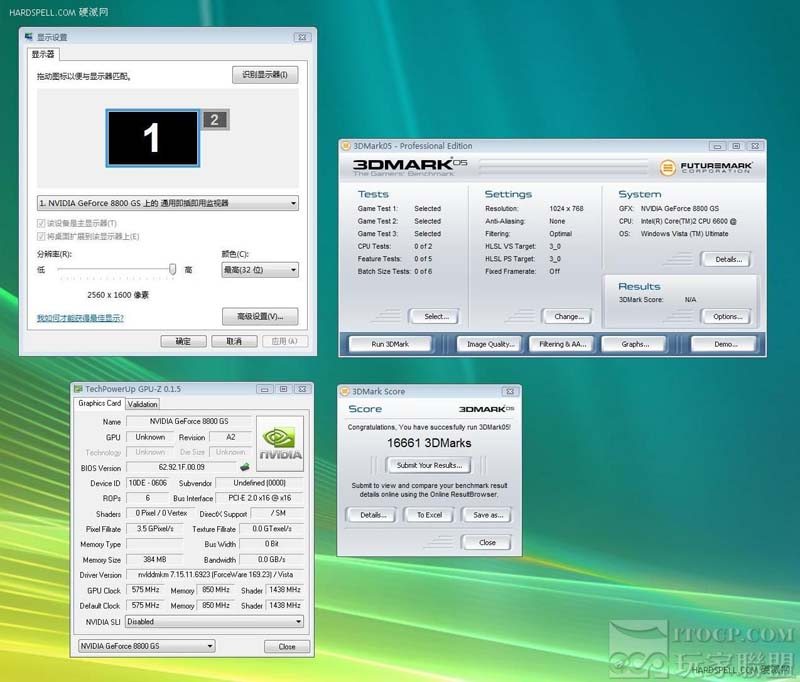Switch to the Validation tab
Screen dimensions: 800x682
pyautogui.click(x=143, y=404)
